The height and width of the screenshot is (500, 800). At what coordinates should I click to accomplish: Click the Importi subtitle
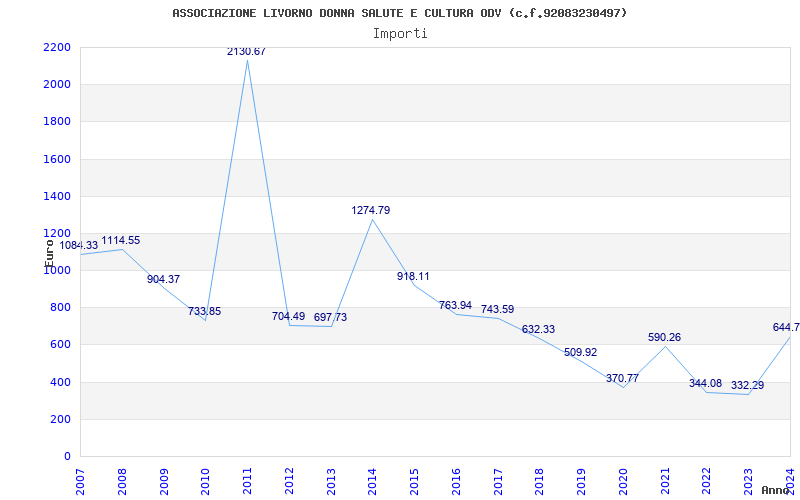(x=400, y=34)
